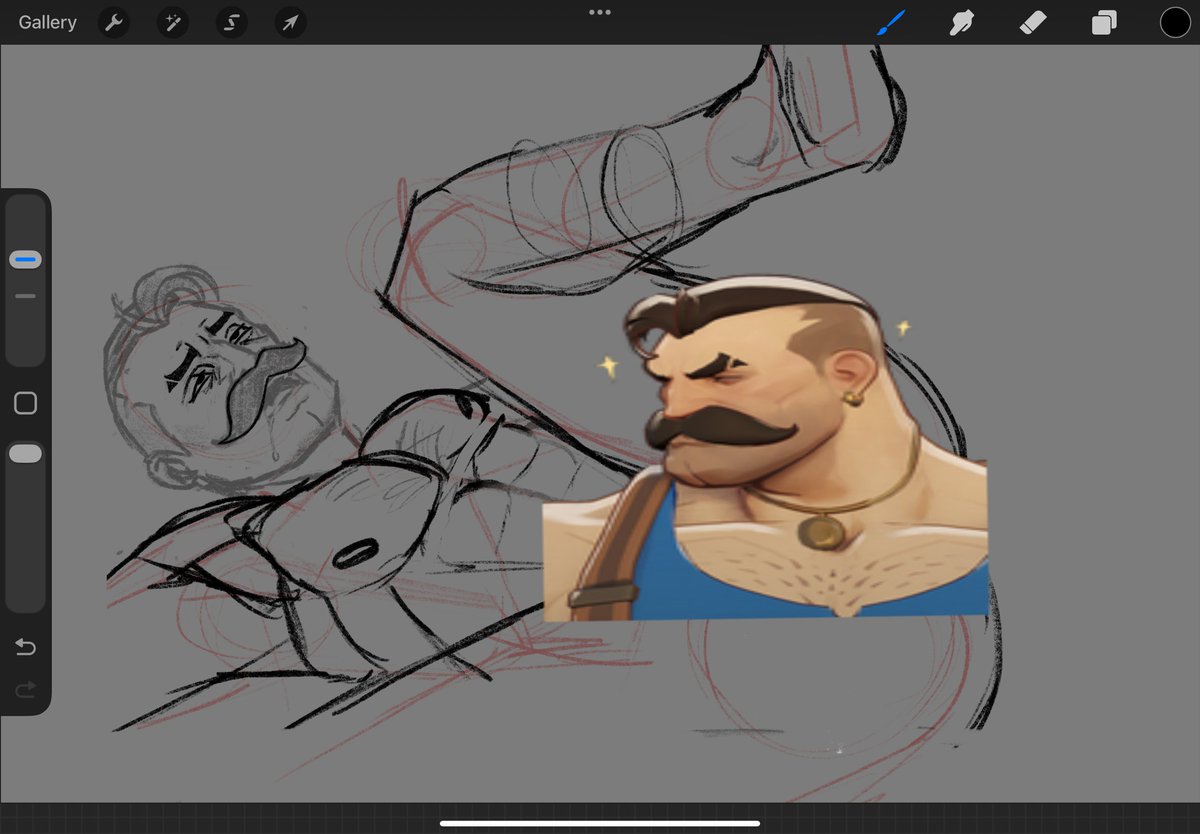Undo the last stroke
Image resolution: width=1200 pixels, height=834 pixels.
click(25, 648)
